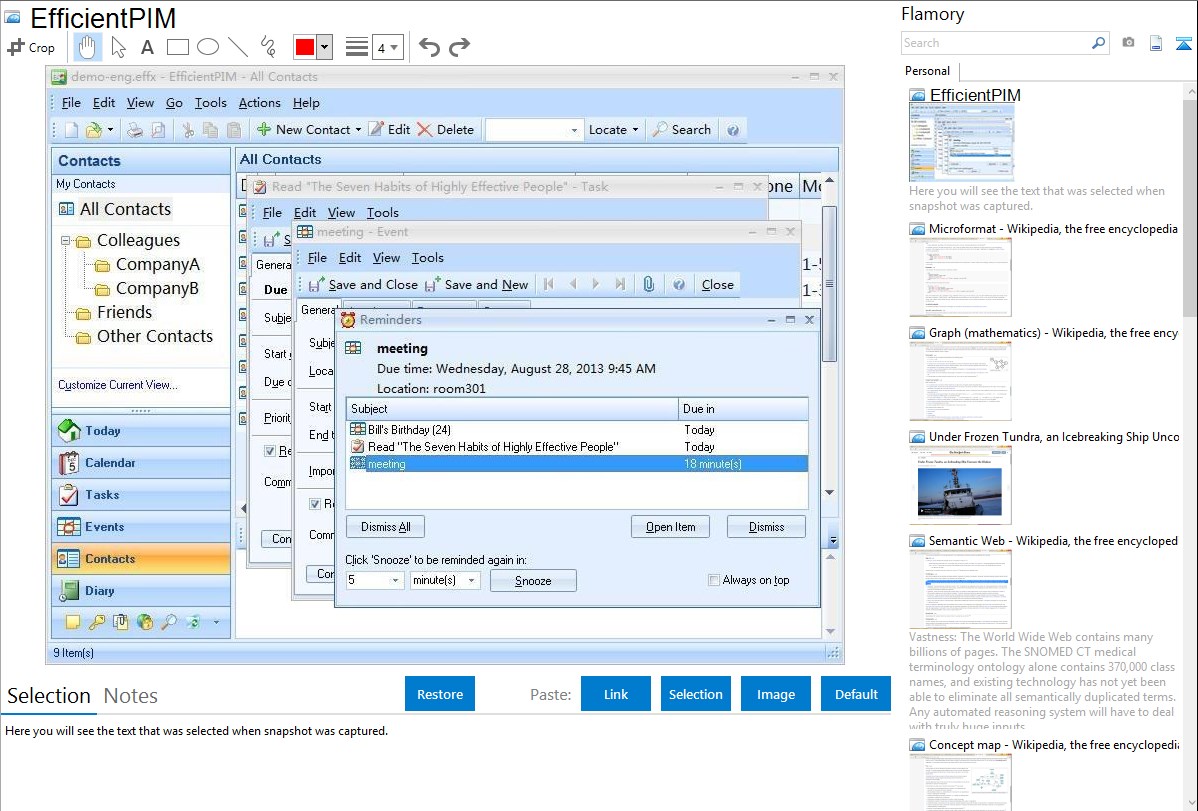This screenshot has width=1198, height=811.
Task: Open the Personal tab
Action: click(927, 71)
